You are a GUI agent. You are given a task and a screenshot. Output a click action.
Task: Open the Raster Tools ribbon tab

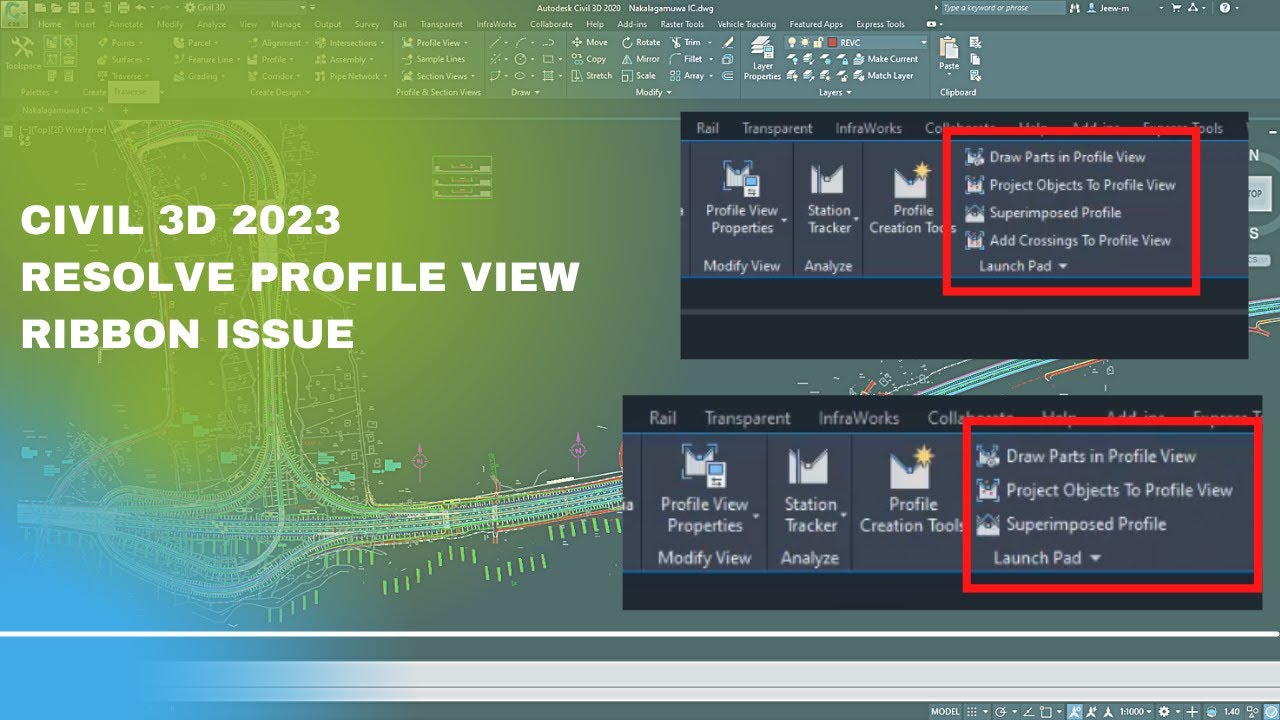coord(682,24)
